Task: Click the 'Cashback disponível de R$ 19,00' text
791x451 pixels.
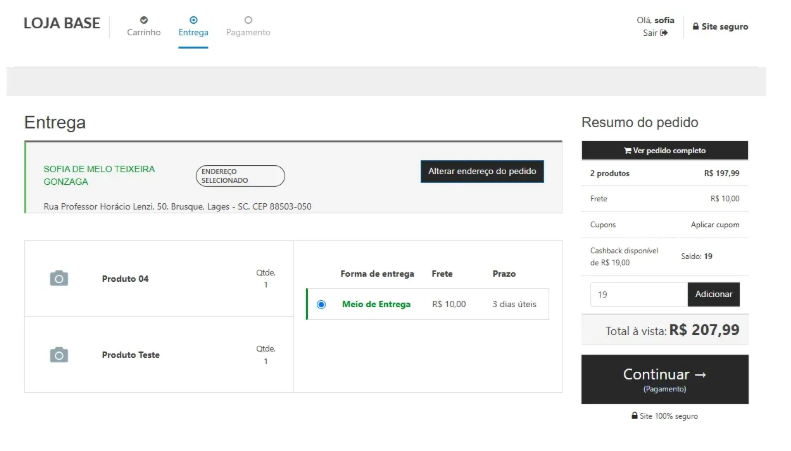Action: [624, 256]
